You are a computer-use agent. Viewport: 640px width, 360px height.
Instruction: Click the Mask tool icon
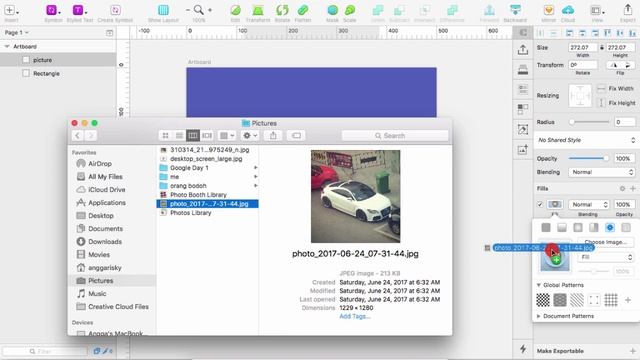(333, 10)
